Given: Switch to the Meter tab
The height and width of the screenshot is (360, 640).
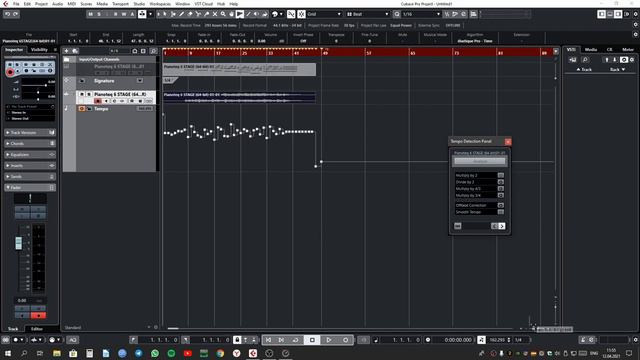Looking at the screenshot, I should (x=628, y=50).
